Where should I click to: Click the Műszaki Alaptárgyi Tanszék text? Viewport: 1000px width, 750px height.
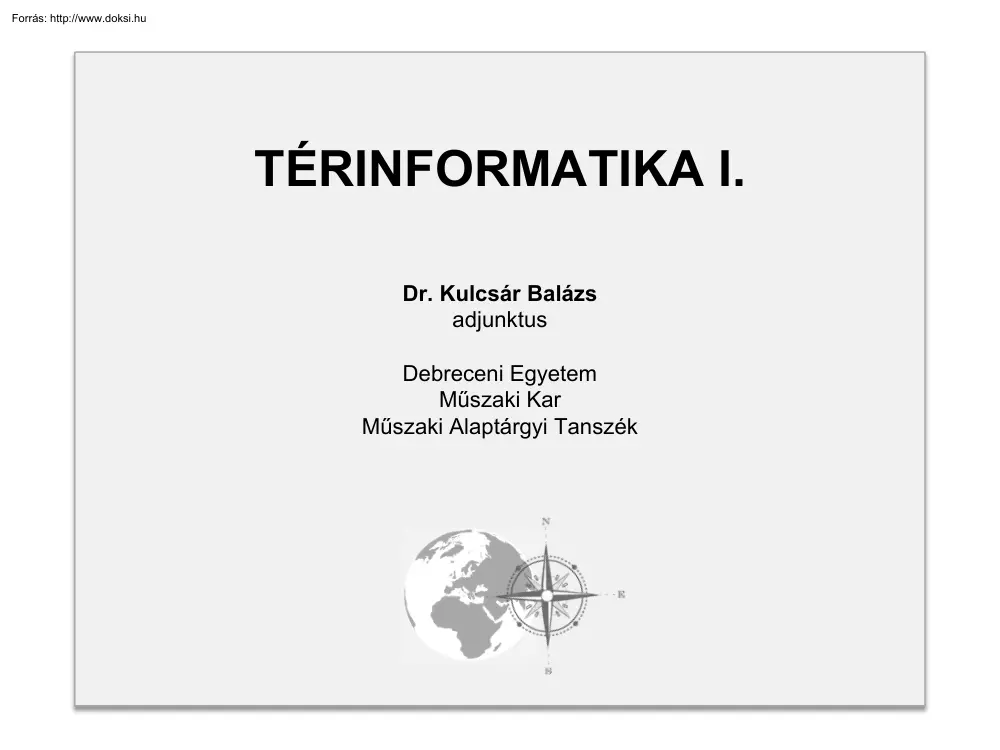499,424
